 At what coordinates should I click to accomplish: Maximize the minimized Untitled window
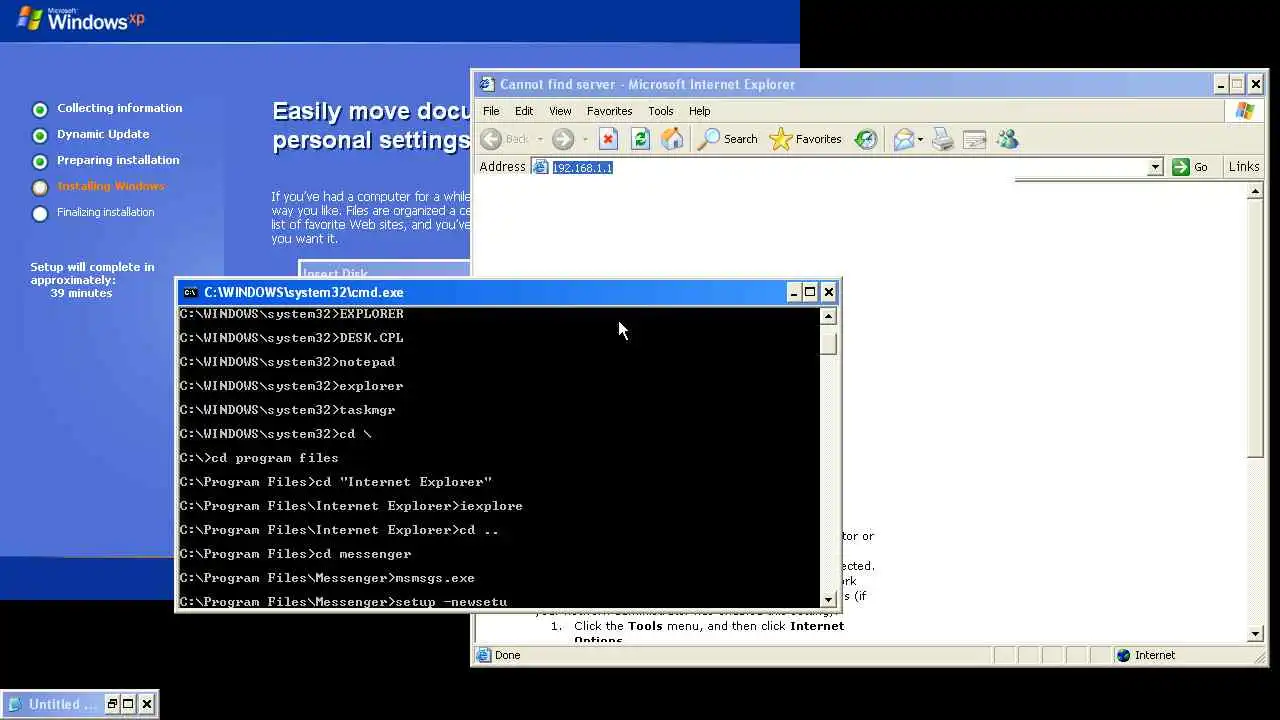(128, 704)
